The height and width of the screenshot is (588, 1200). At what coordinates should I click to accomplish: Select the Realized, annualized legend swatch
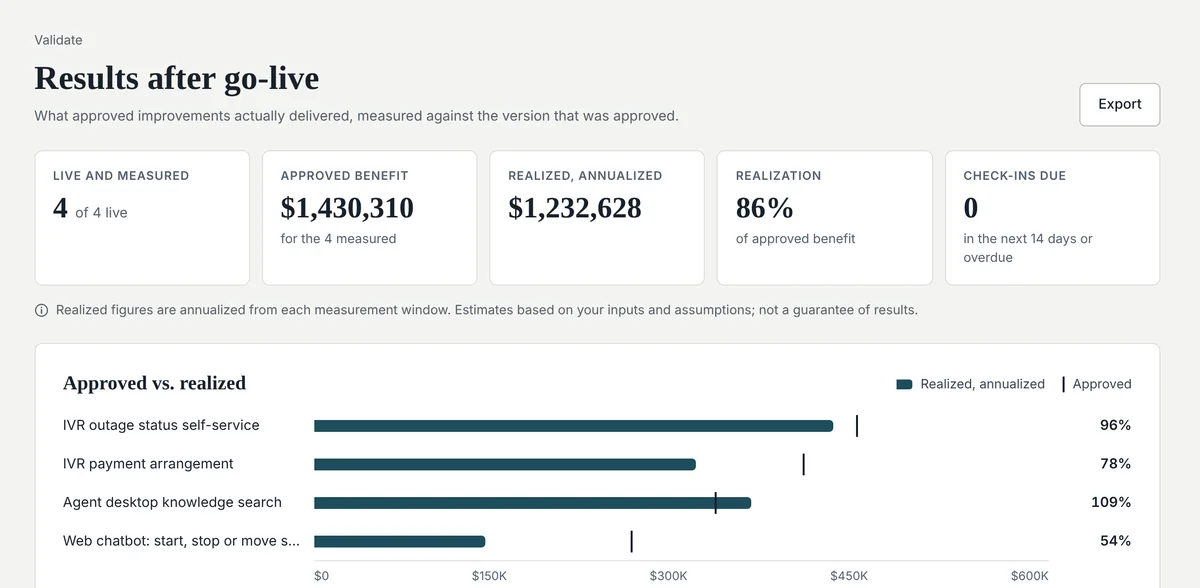(x=904, y=384)
